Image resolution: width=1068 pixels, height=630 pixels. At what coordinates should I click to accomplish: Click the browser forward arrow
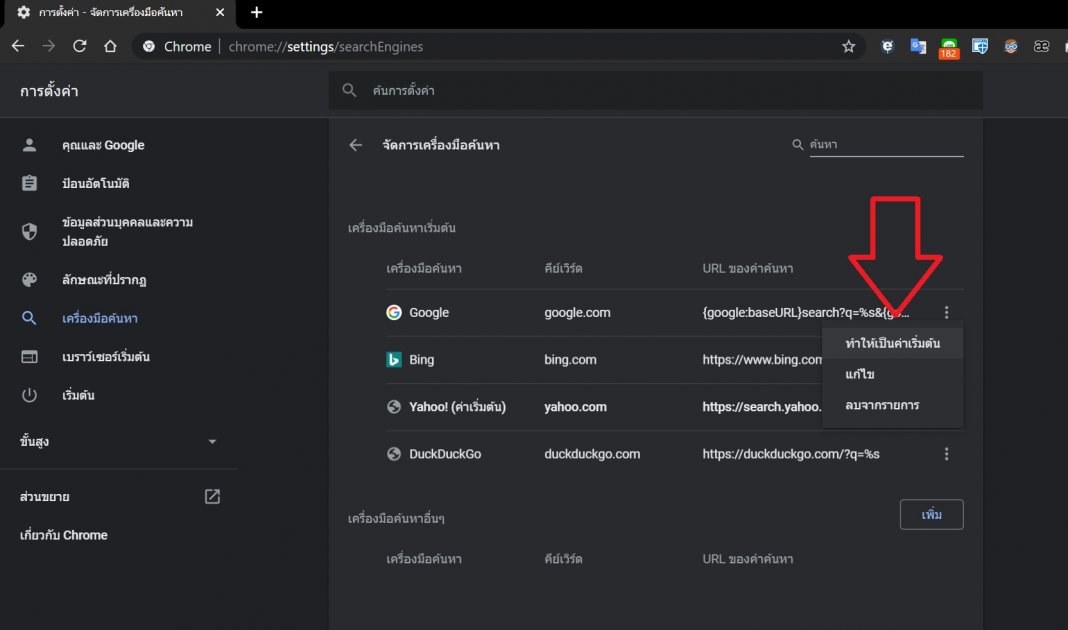coord(48,46)
